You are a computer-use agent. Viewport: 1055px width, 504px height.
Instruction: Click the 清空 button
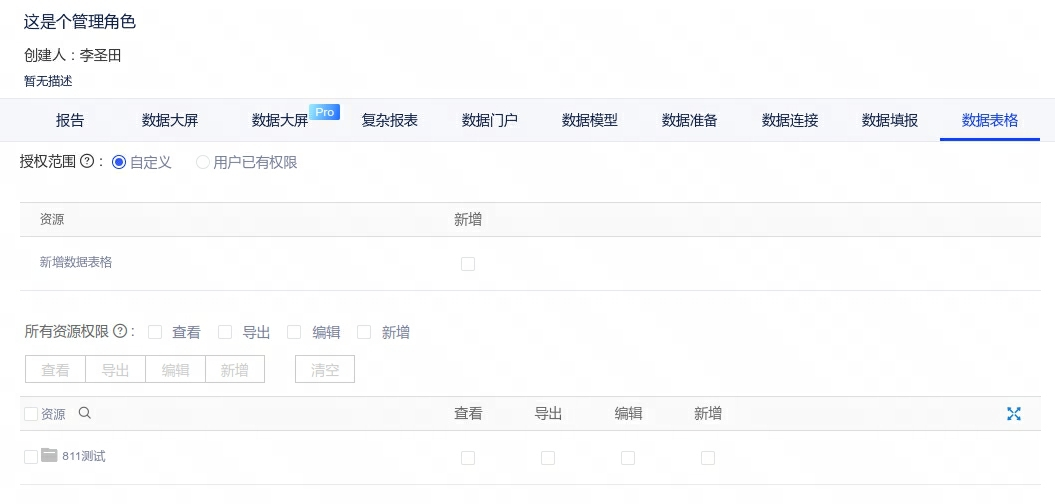coord(325,370)
